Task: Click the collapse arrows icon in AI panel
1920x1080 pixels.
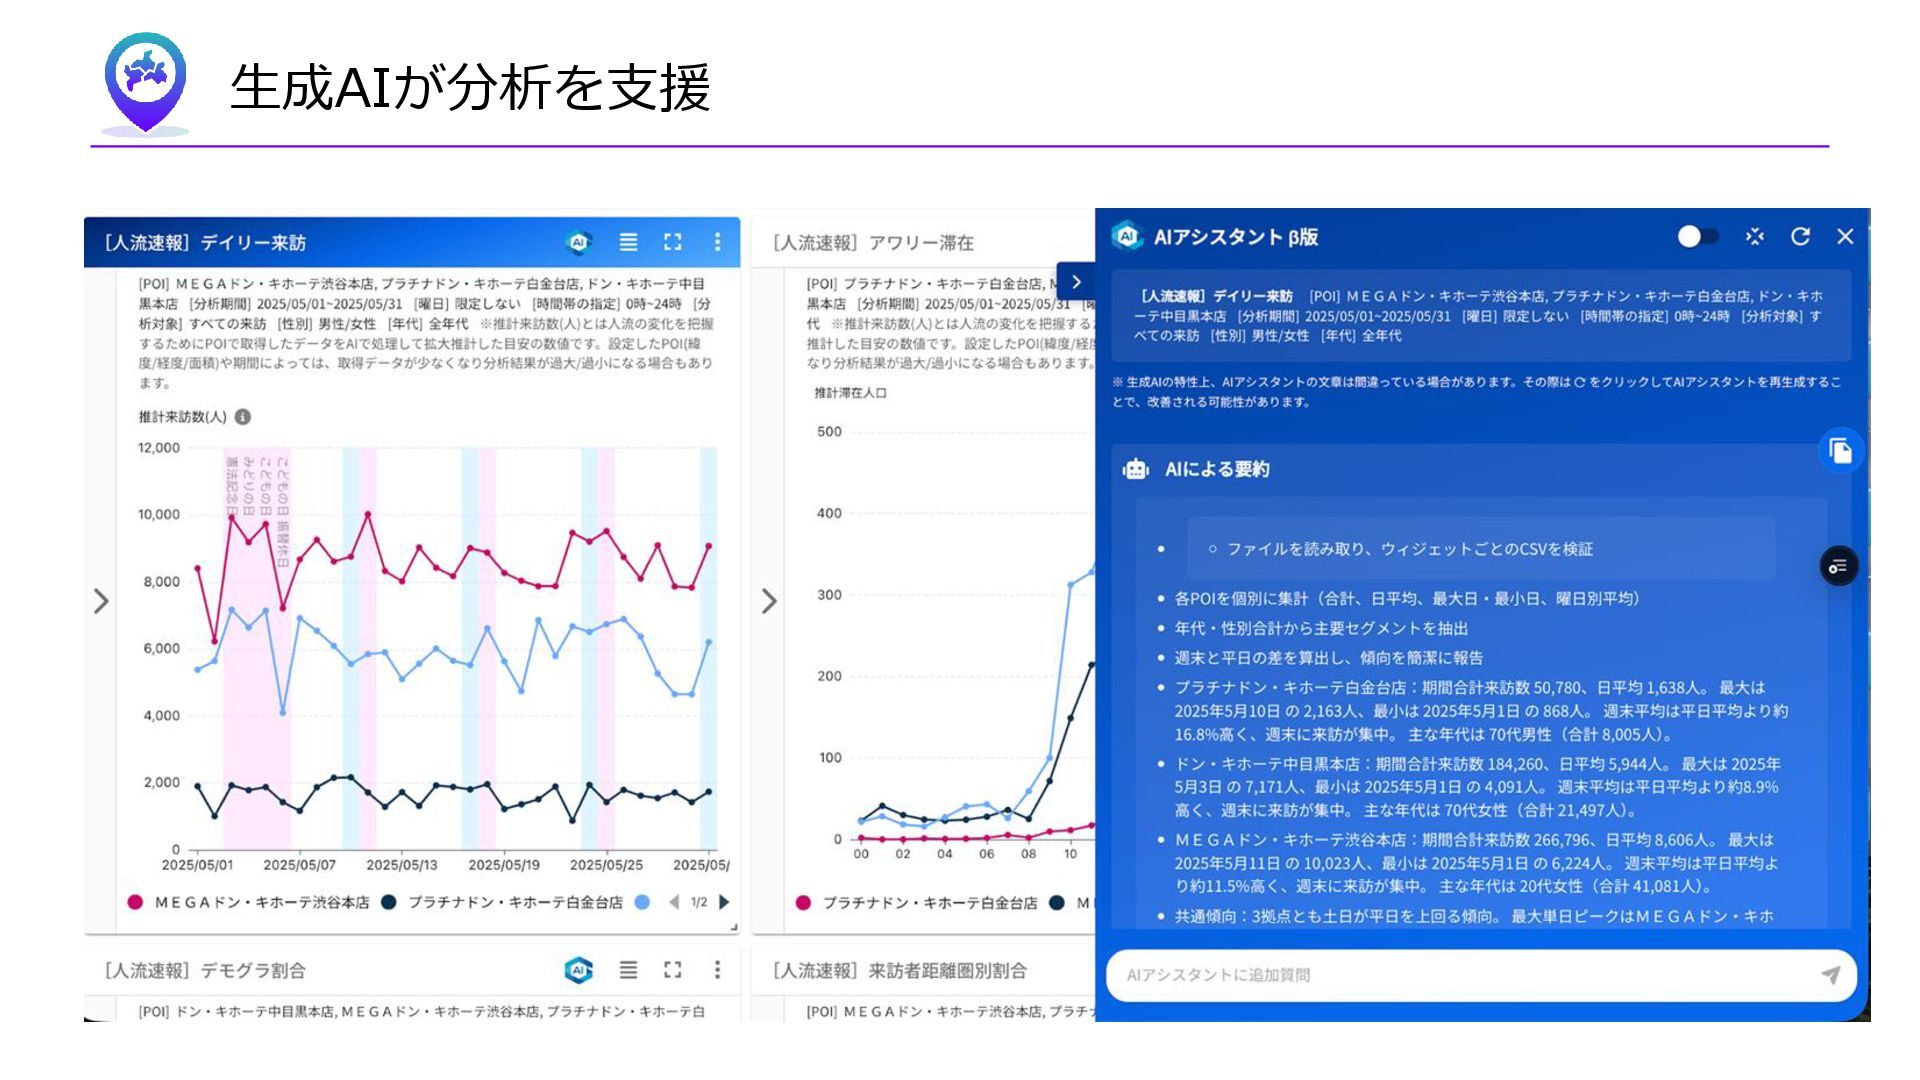Action: pos(1754,236)
